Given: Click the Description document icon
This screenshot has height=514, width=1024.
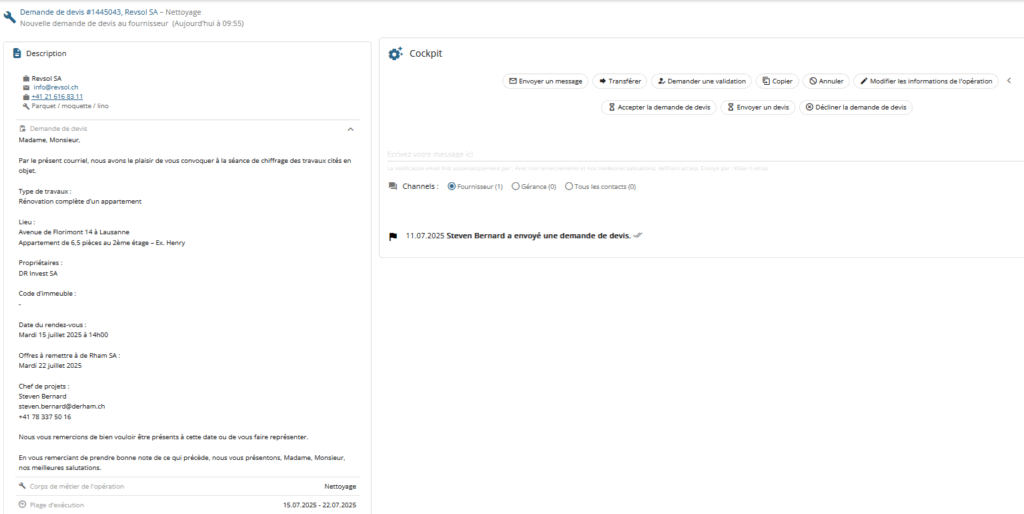Looking at the screenshot, I should pos(17,53).
